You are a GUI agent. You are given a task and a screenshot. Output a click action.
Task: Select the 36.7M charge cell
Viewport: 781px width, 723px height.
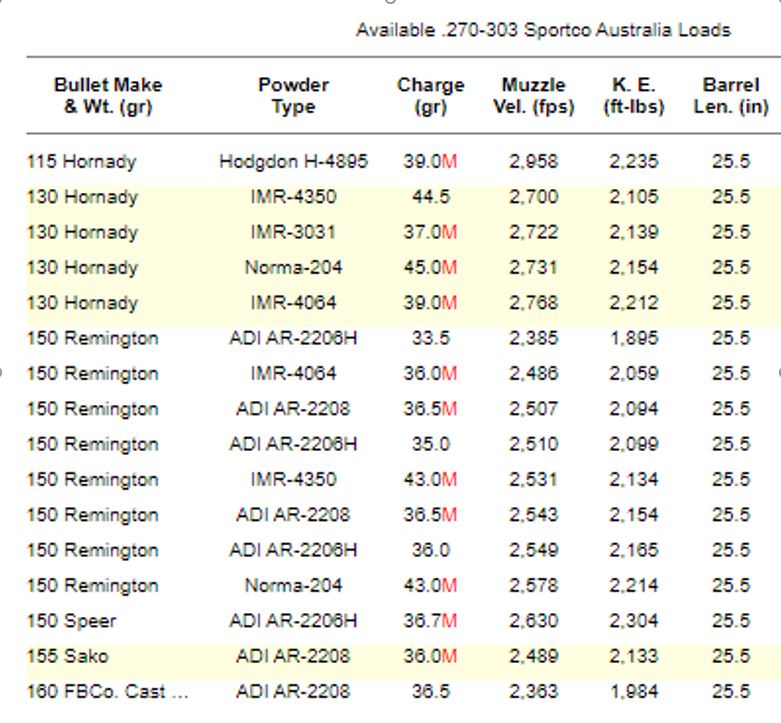(x=431, y=621)
